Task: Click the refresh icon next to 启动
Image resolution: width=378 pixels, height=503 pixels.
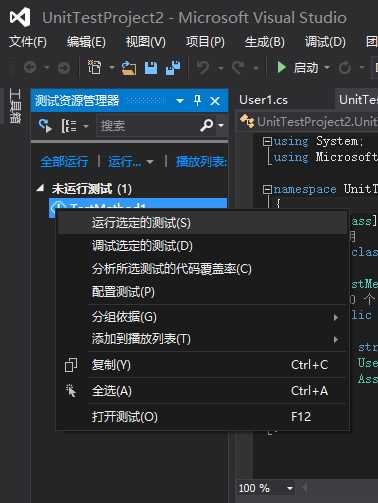Action: [345, 68]
